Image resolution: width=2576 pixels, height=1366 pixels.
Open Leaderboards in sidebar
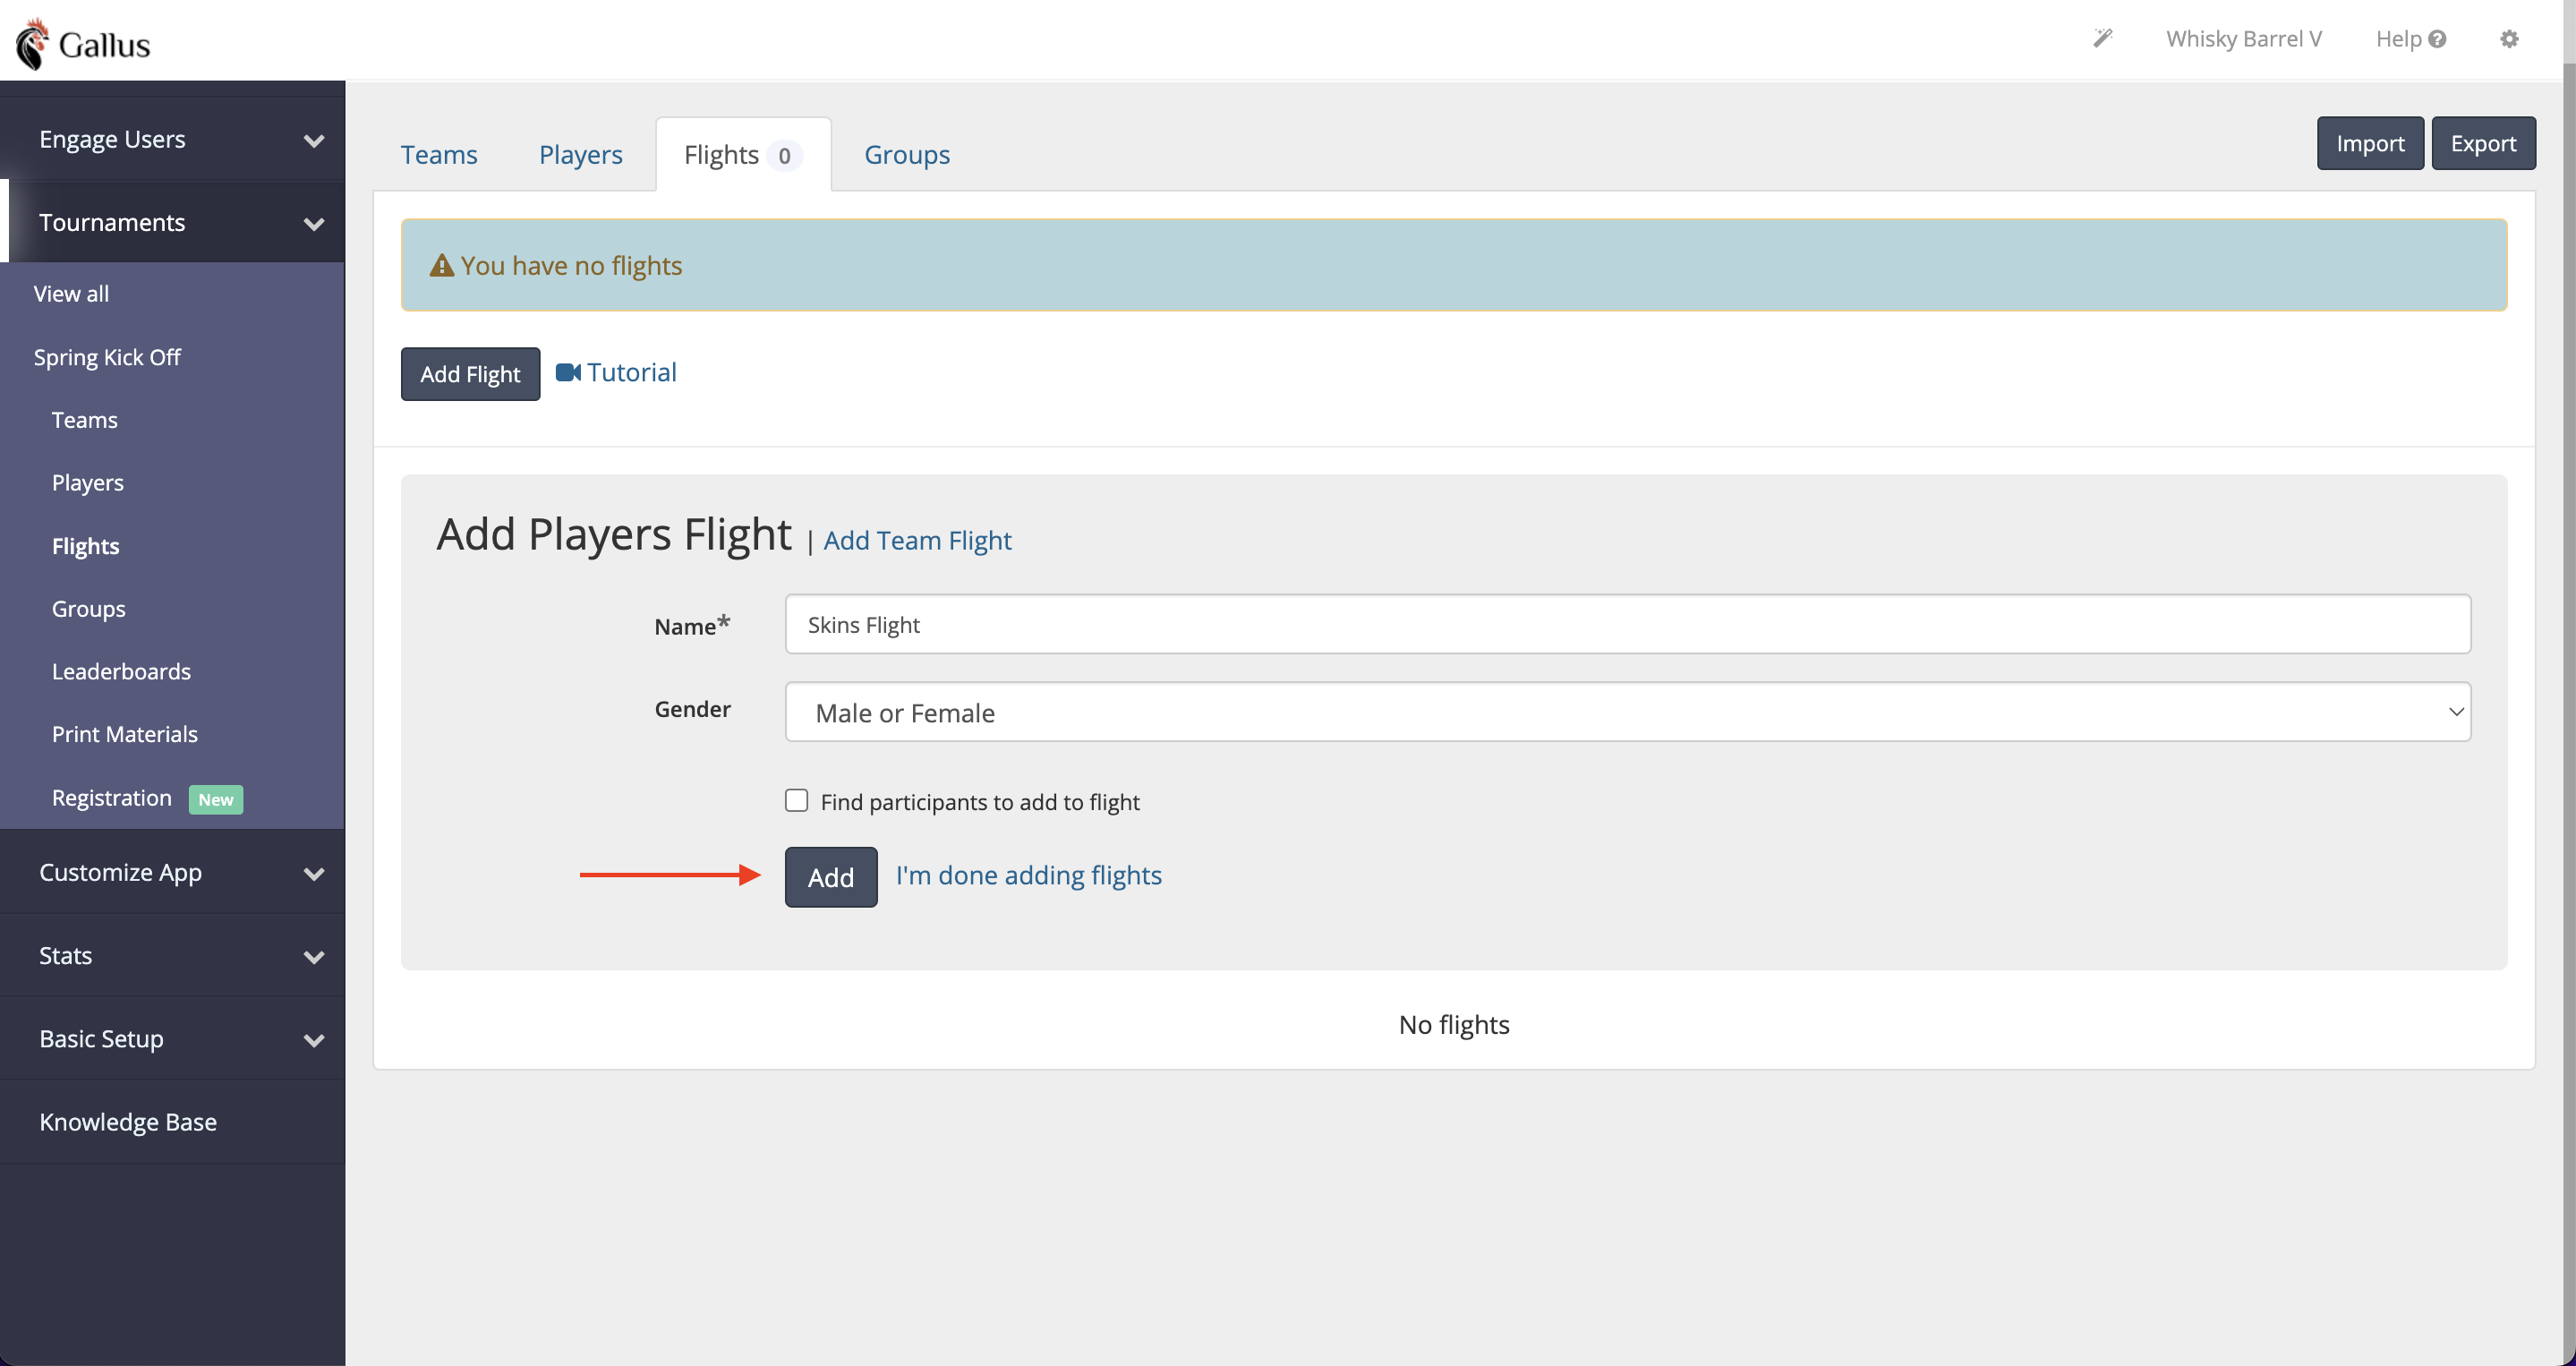point(121,671)
